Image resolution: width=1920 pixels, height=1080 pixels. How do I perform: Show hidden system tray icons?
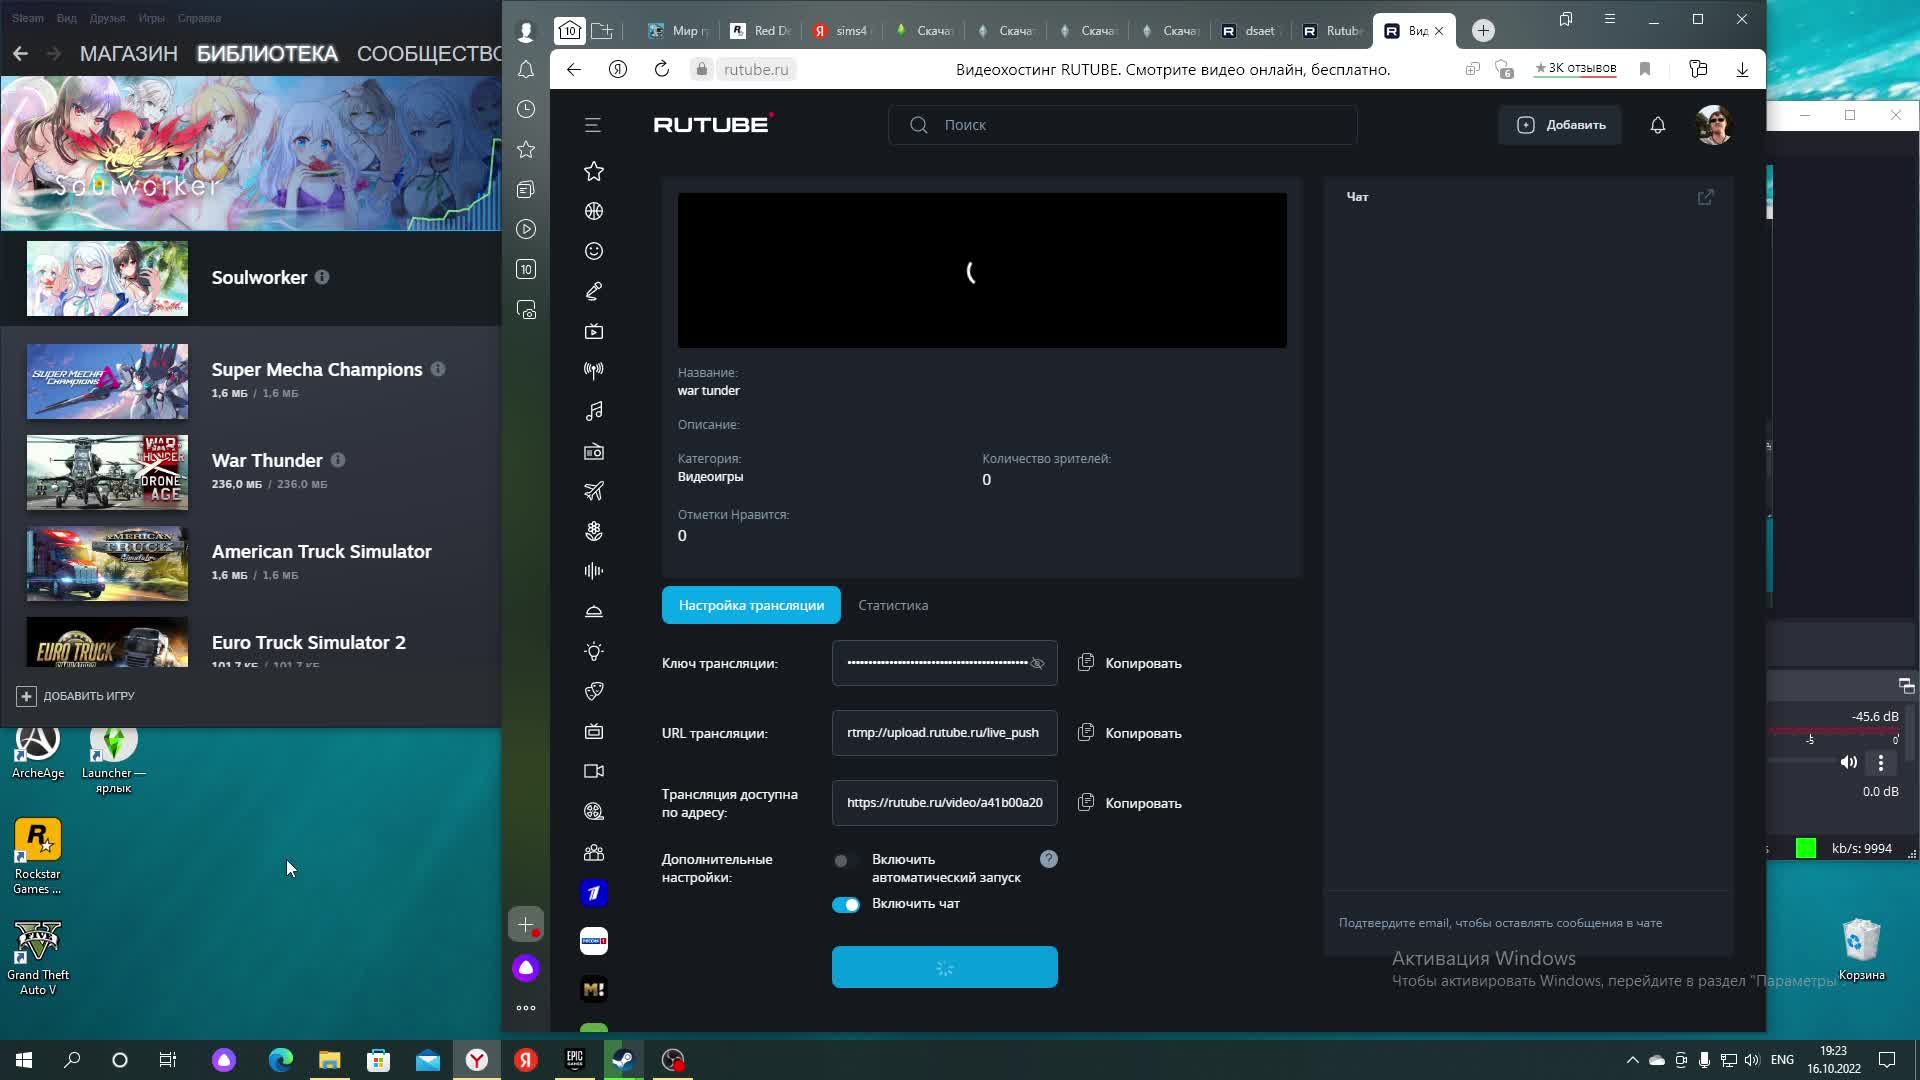(x=1632, y=1060)
